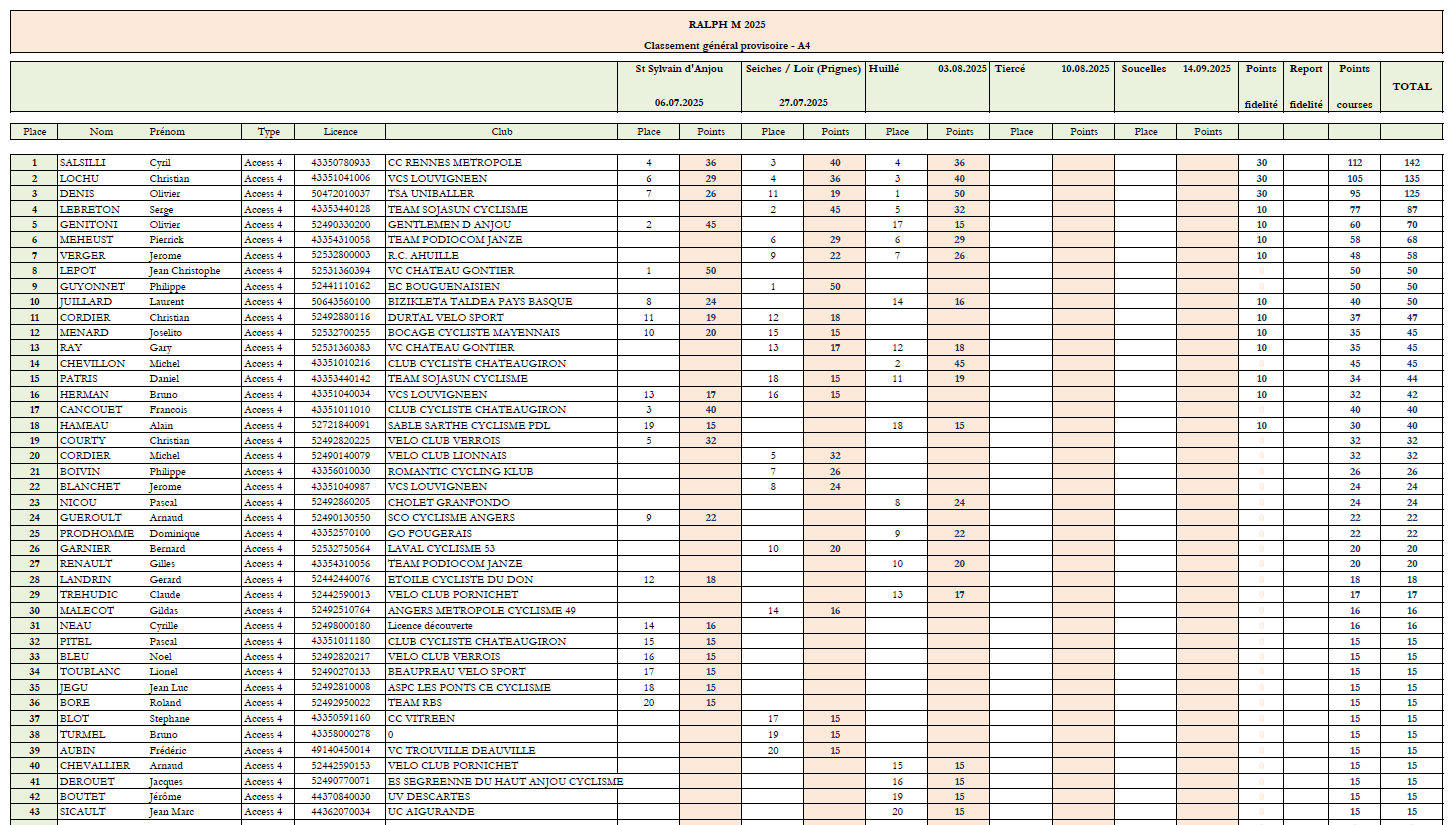Select the SALSILLI name cell
This screenshot has width=1455, height=825.
pyautogui.click(x=83, y=163)
